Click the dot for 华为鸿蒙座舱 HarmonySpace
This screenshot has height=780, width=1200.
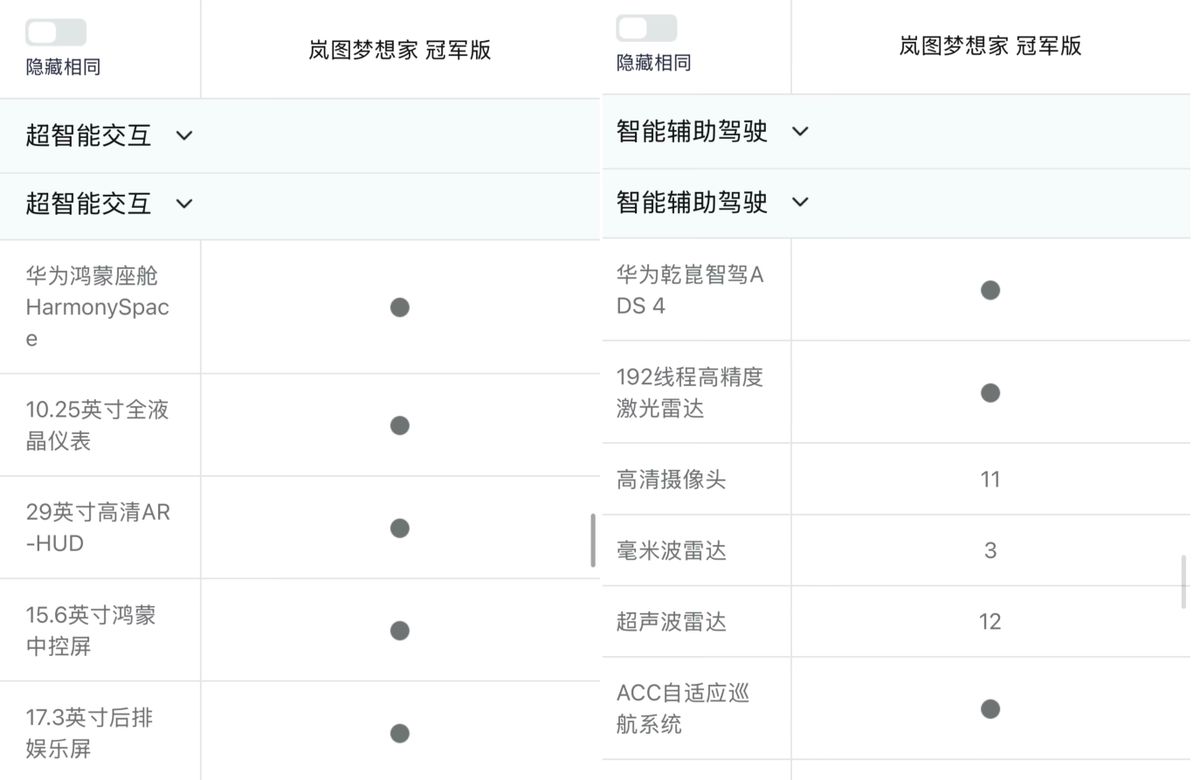400,307
